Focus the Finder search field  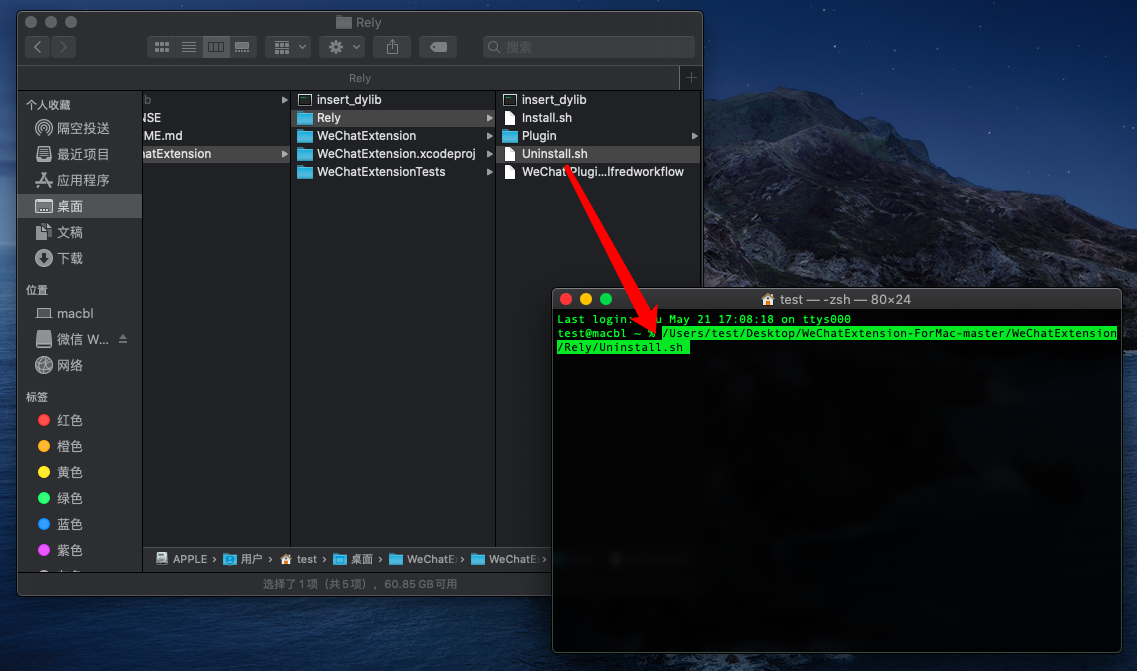point(589,47)
